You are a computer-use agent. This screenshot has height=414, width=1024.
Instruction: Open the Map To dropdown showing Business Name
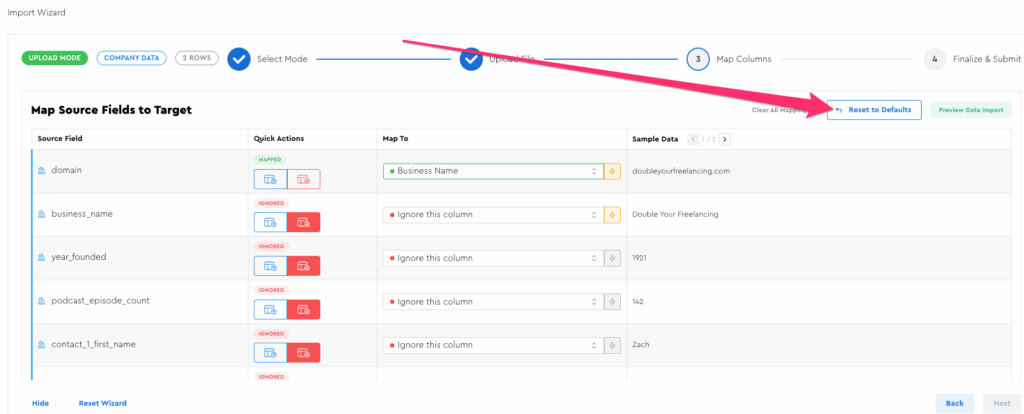coord(492,171)
